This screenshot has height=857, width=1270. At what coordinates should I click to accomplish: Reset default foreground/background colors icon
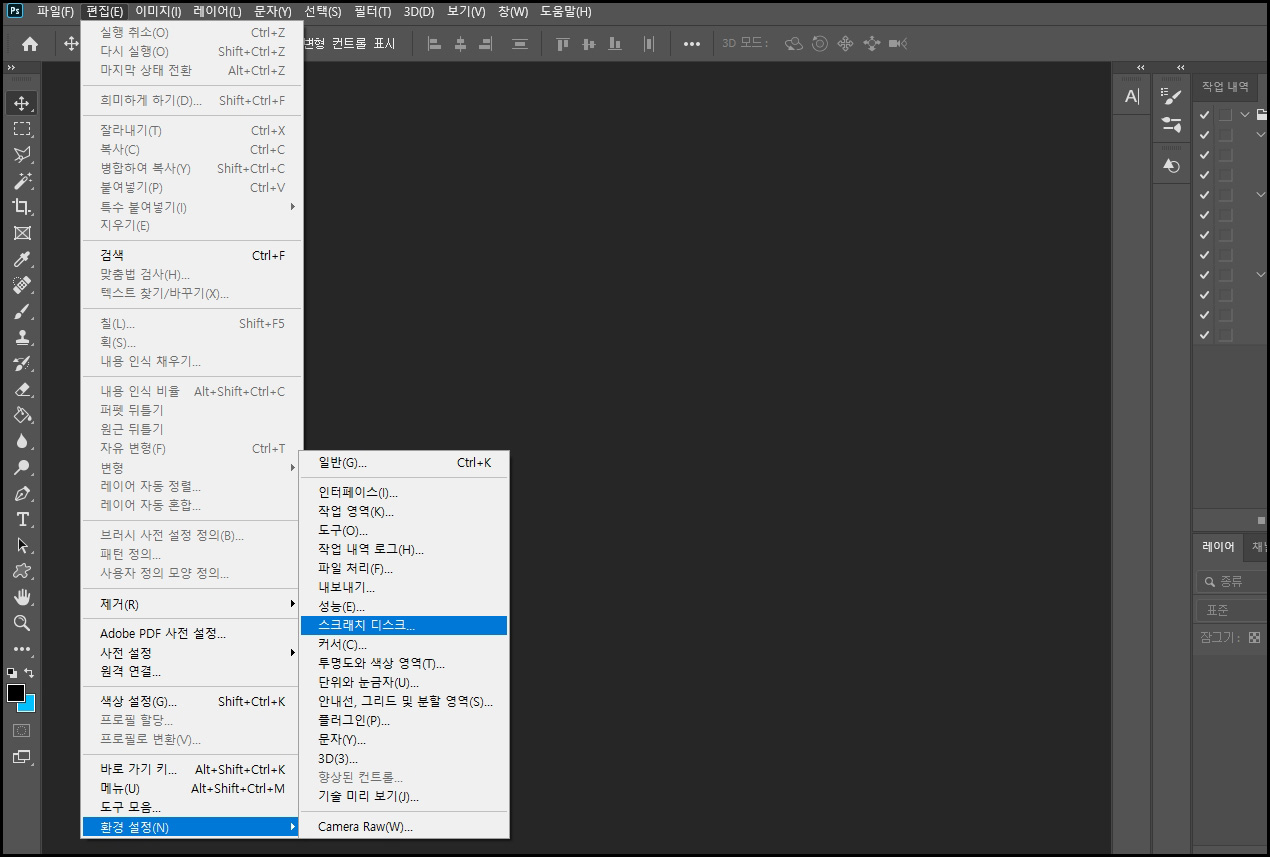tap(11, 674)
